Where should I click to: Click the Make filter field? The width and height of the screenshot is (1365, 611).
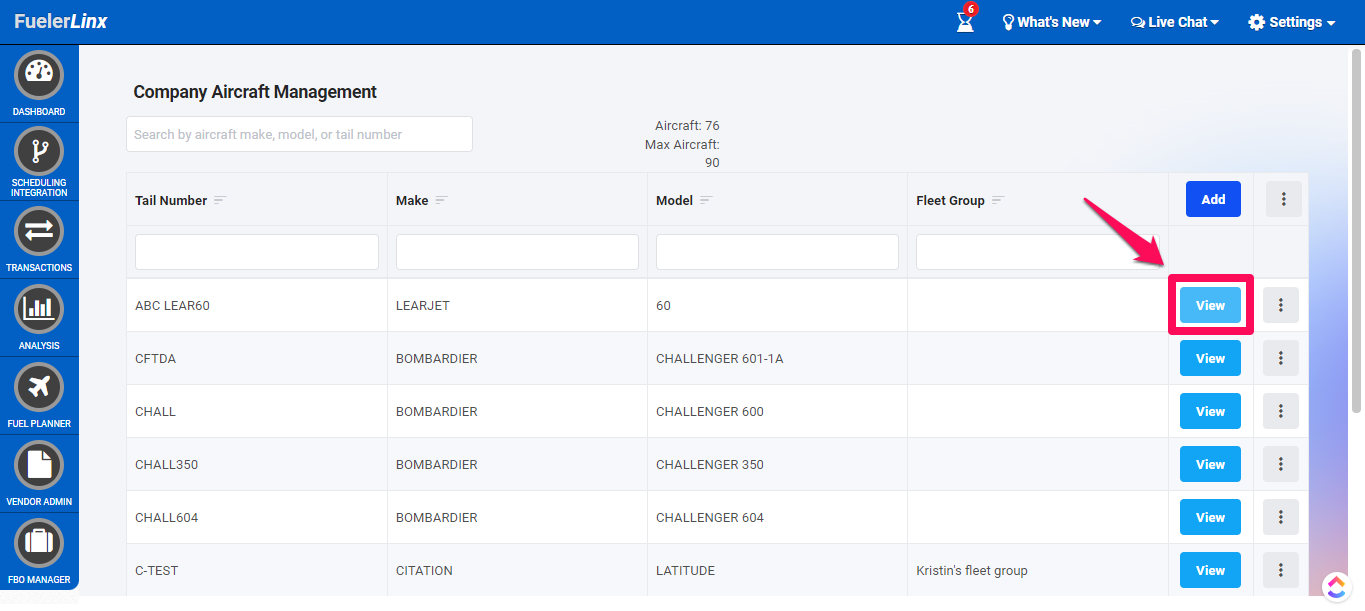[x=517, y=252]
